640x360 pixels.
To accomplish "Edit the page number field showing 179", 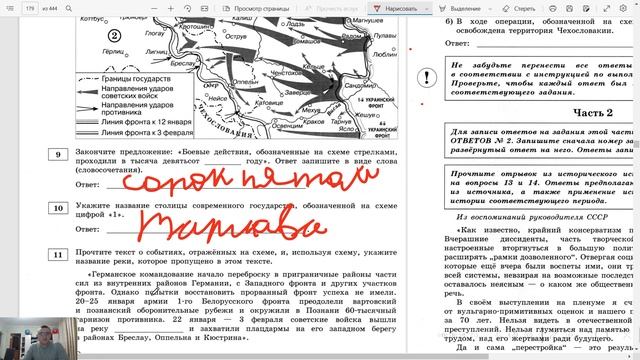I will (30, 8).
